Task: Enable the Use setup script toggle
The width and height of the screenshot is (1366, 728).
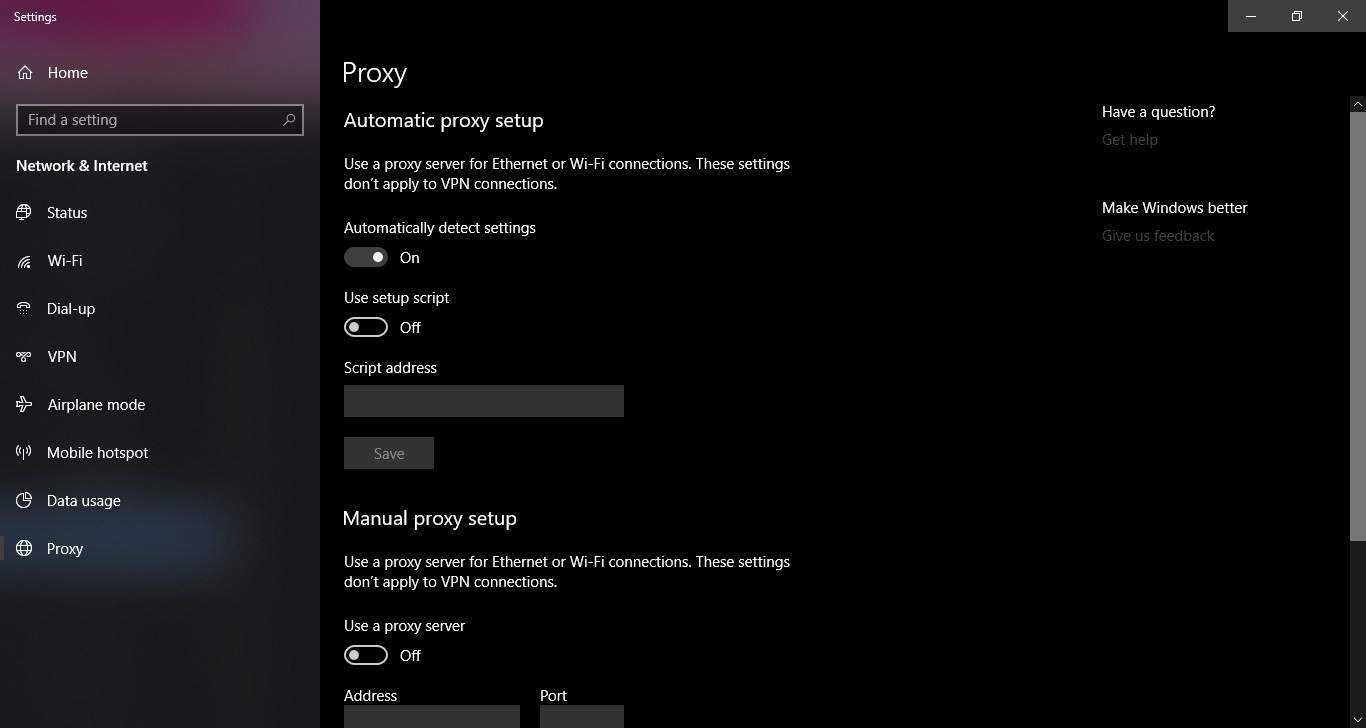Action: 366,327
